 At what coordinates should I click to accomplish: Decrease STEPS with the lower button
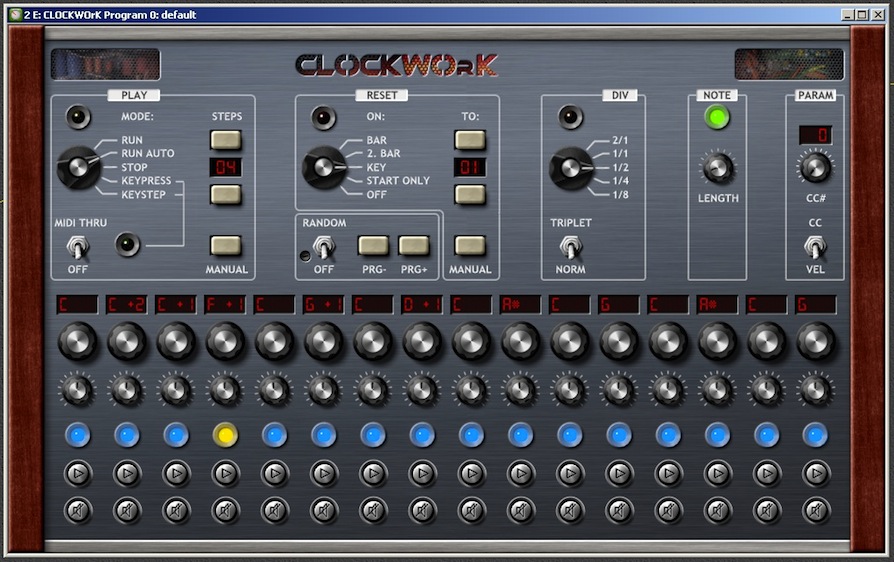pos(226,194)
